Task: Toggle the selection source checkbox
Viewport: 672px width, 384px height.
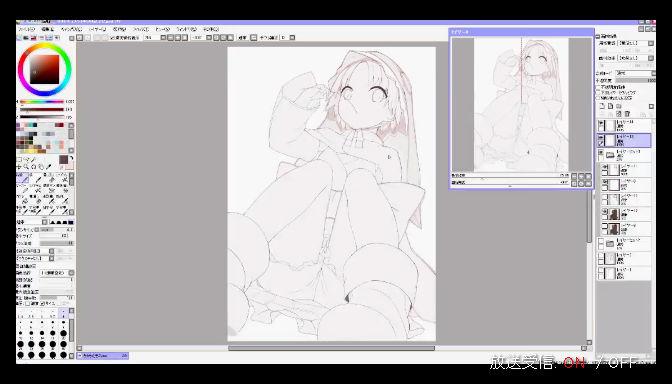Action: [x=598, y=98]
